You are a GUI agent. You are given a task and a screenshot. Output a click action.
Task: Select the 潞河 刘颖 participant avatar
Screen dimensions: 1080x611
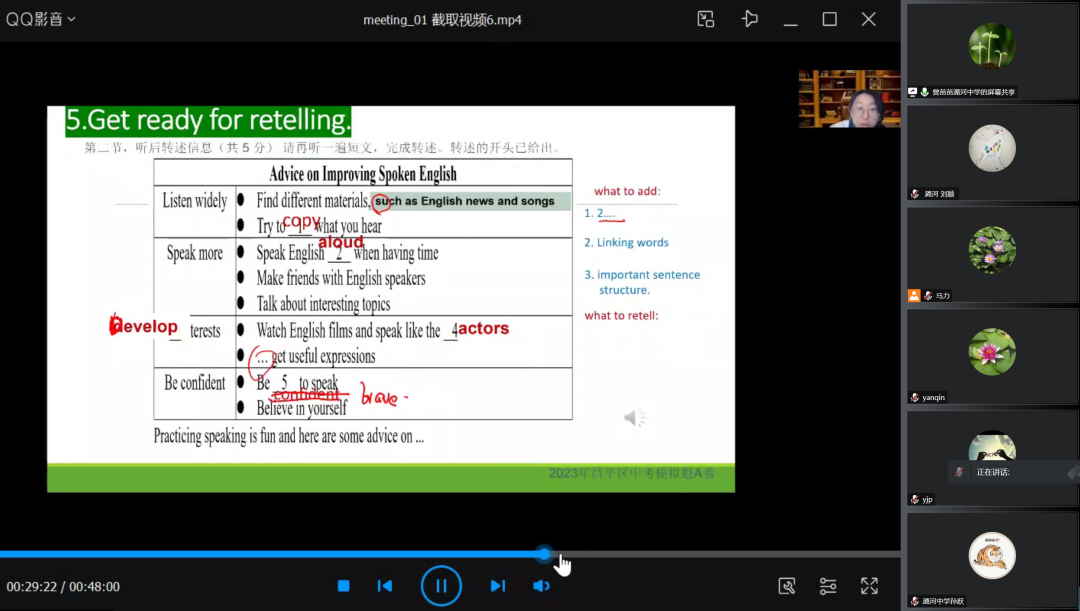pos(991,148)
